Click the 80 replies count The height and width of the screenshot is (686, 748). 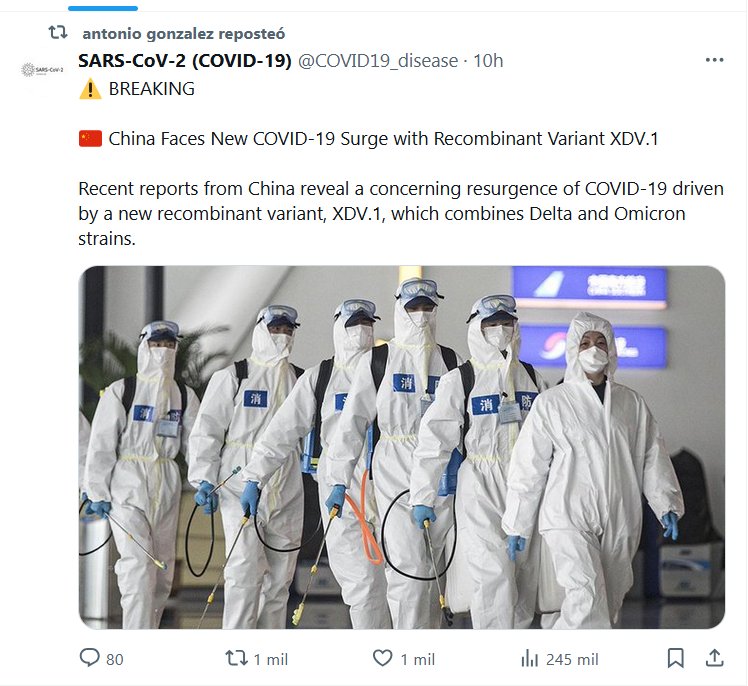[114, 659]
